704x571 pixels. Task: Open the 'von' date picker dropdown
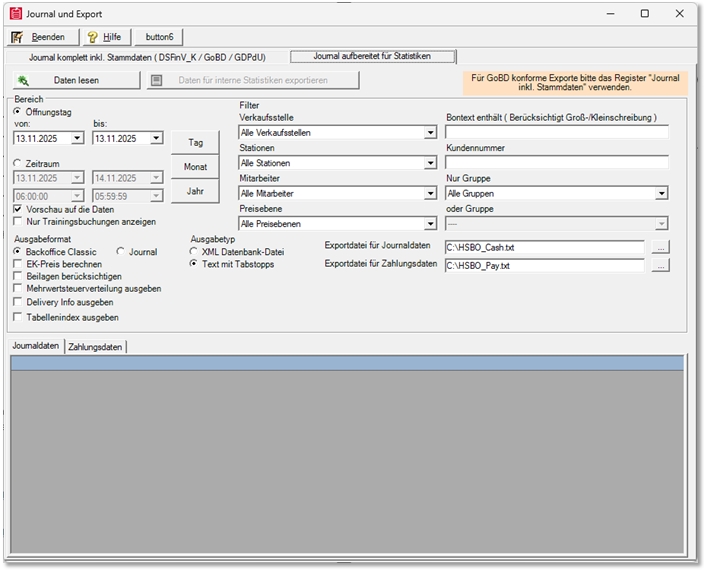coord(77,139)
